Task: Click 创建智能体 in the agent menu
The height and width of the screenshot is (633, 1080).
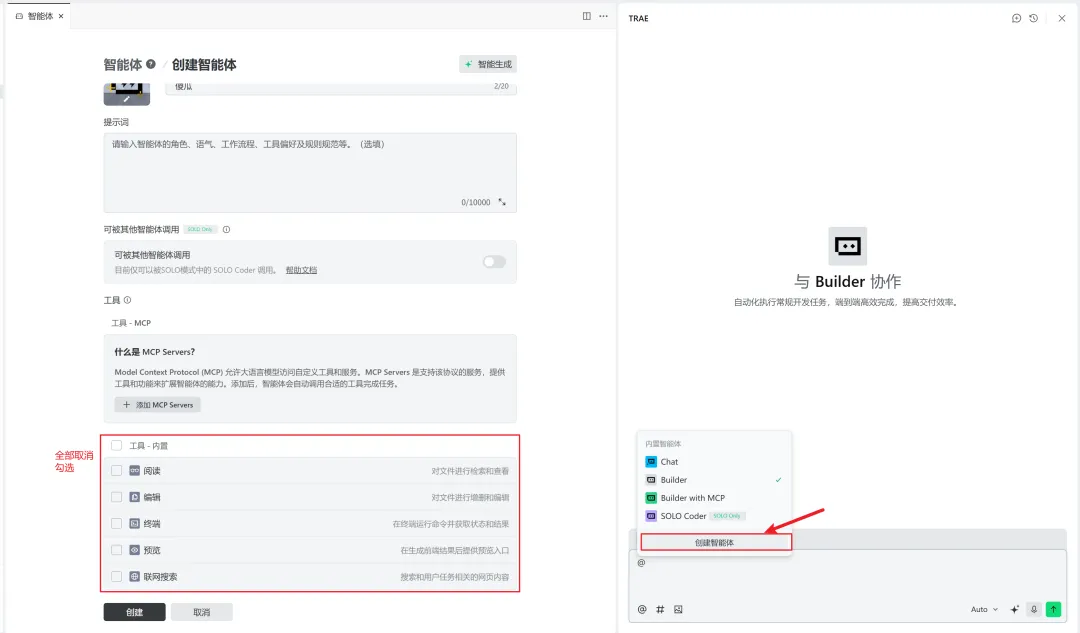Action: coord(716,542)
